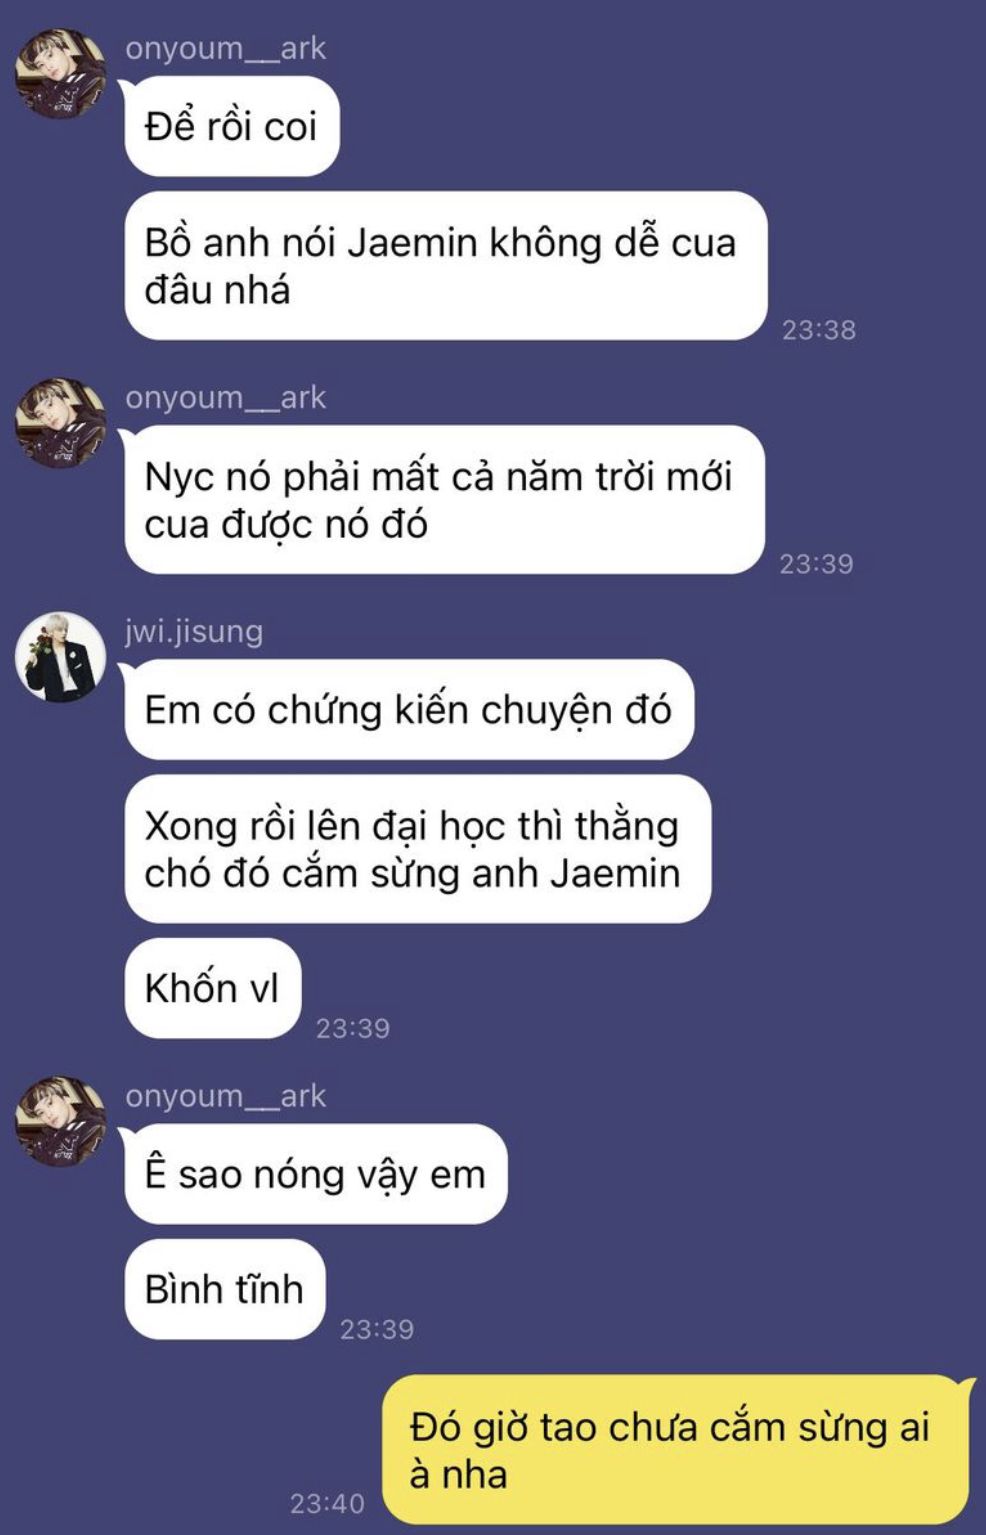Open jwi.jisung profile avatar with rose
Viewport: 986px width, 1535px height.
[x=60, y=657]
